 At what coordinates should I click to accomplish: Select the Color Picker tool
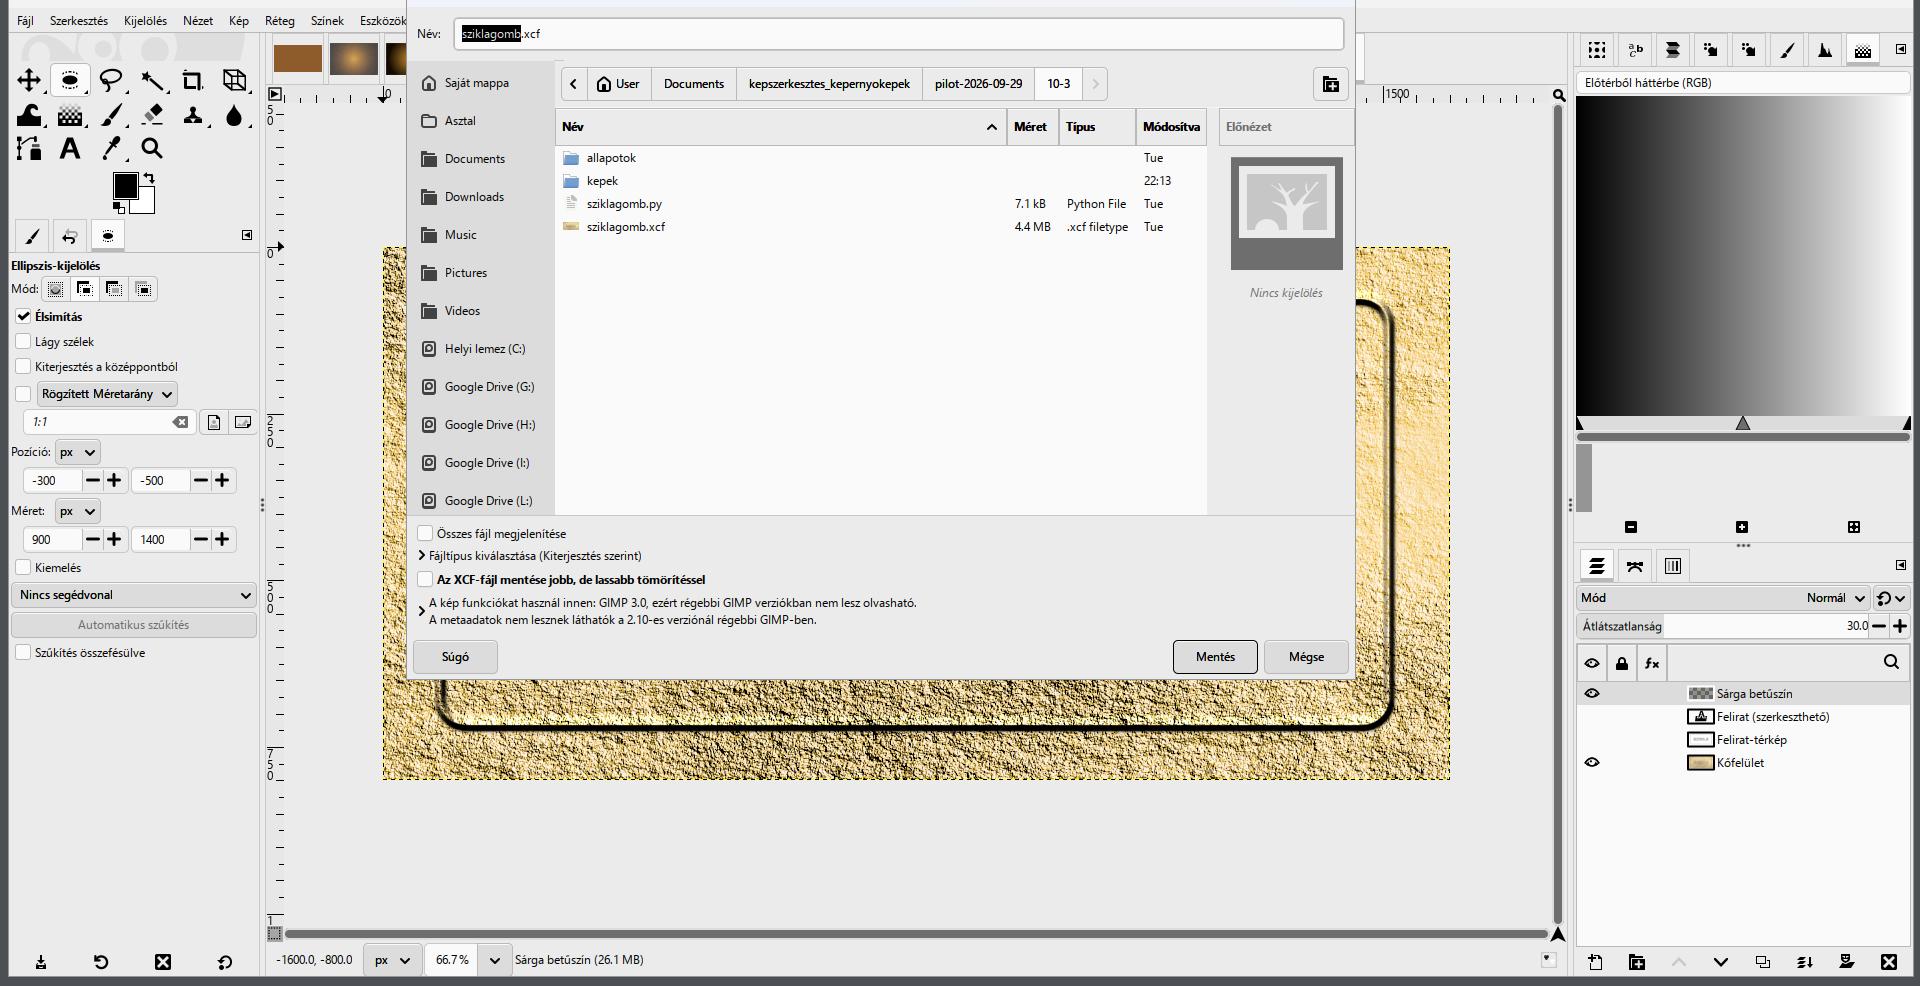click(x=111, y=149)
